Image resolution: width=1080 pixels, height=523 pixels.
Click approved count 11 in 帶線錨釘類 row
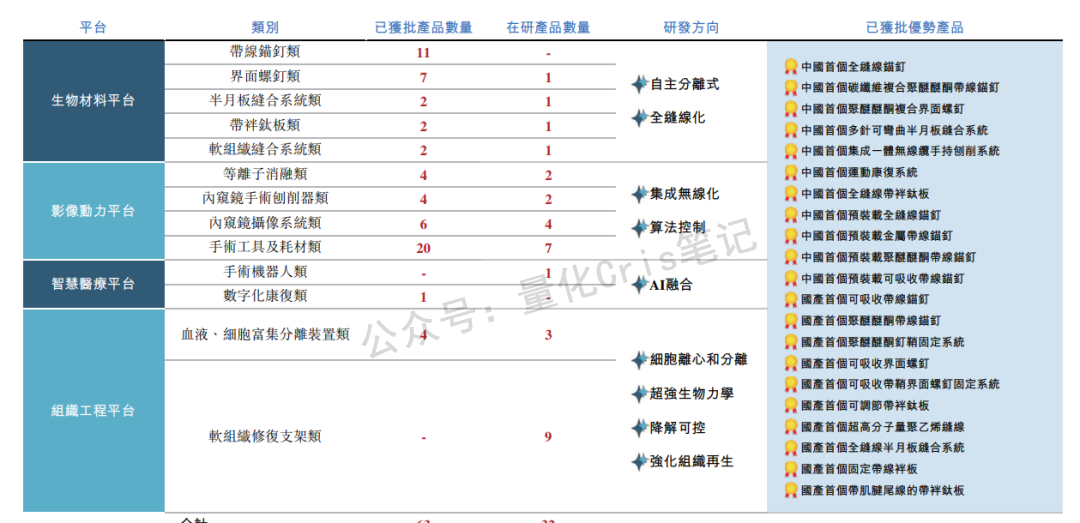pos(423,53)
